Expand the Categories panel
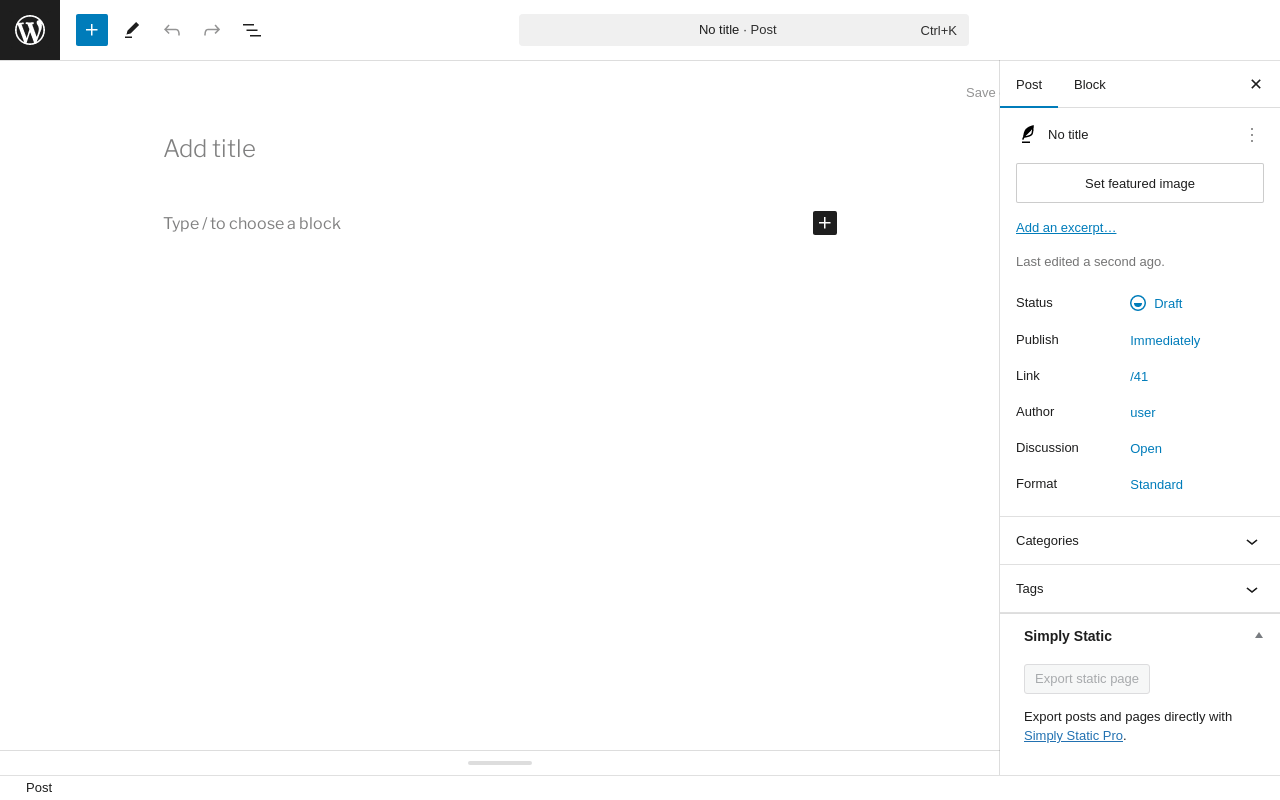This screenshot has height=800, width=1280. (1140, 541)
